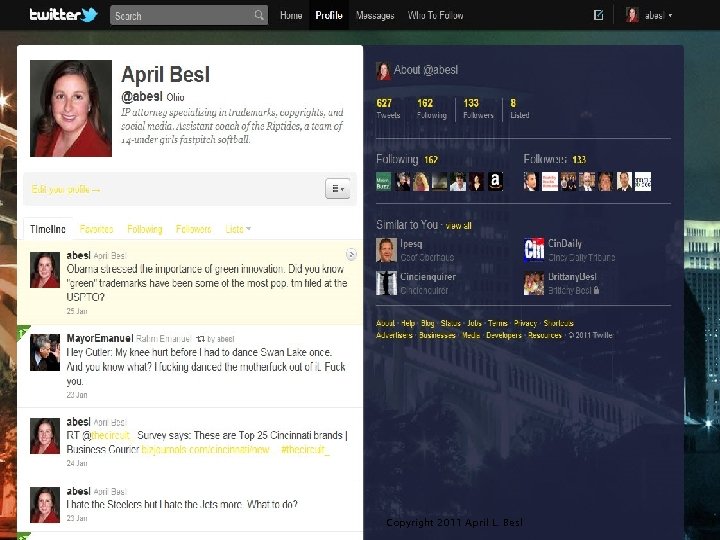The width and height of the screenshot is (720, 540).
Task: Click first avatar in Followers row
Action: (531, 181)
